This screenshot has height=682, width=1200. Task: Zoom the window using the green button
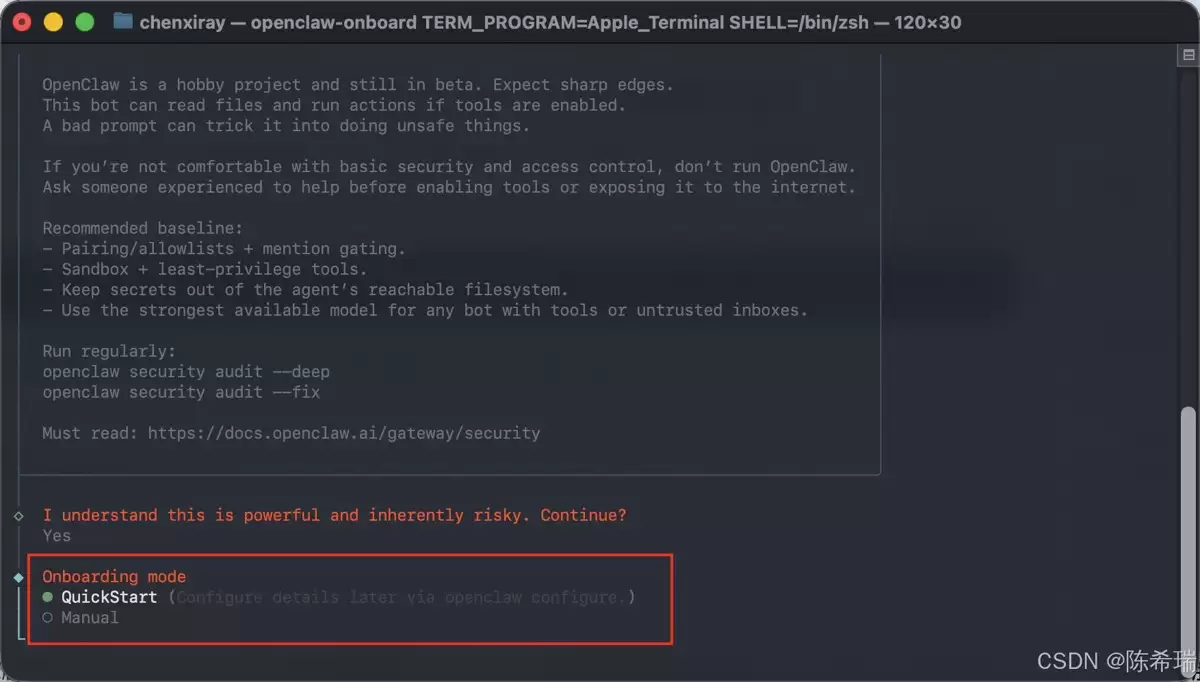(x=85, y=22)
